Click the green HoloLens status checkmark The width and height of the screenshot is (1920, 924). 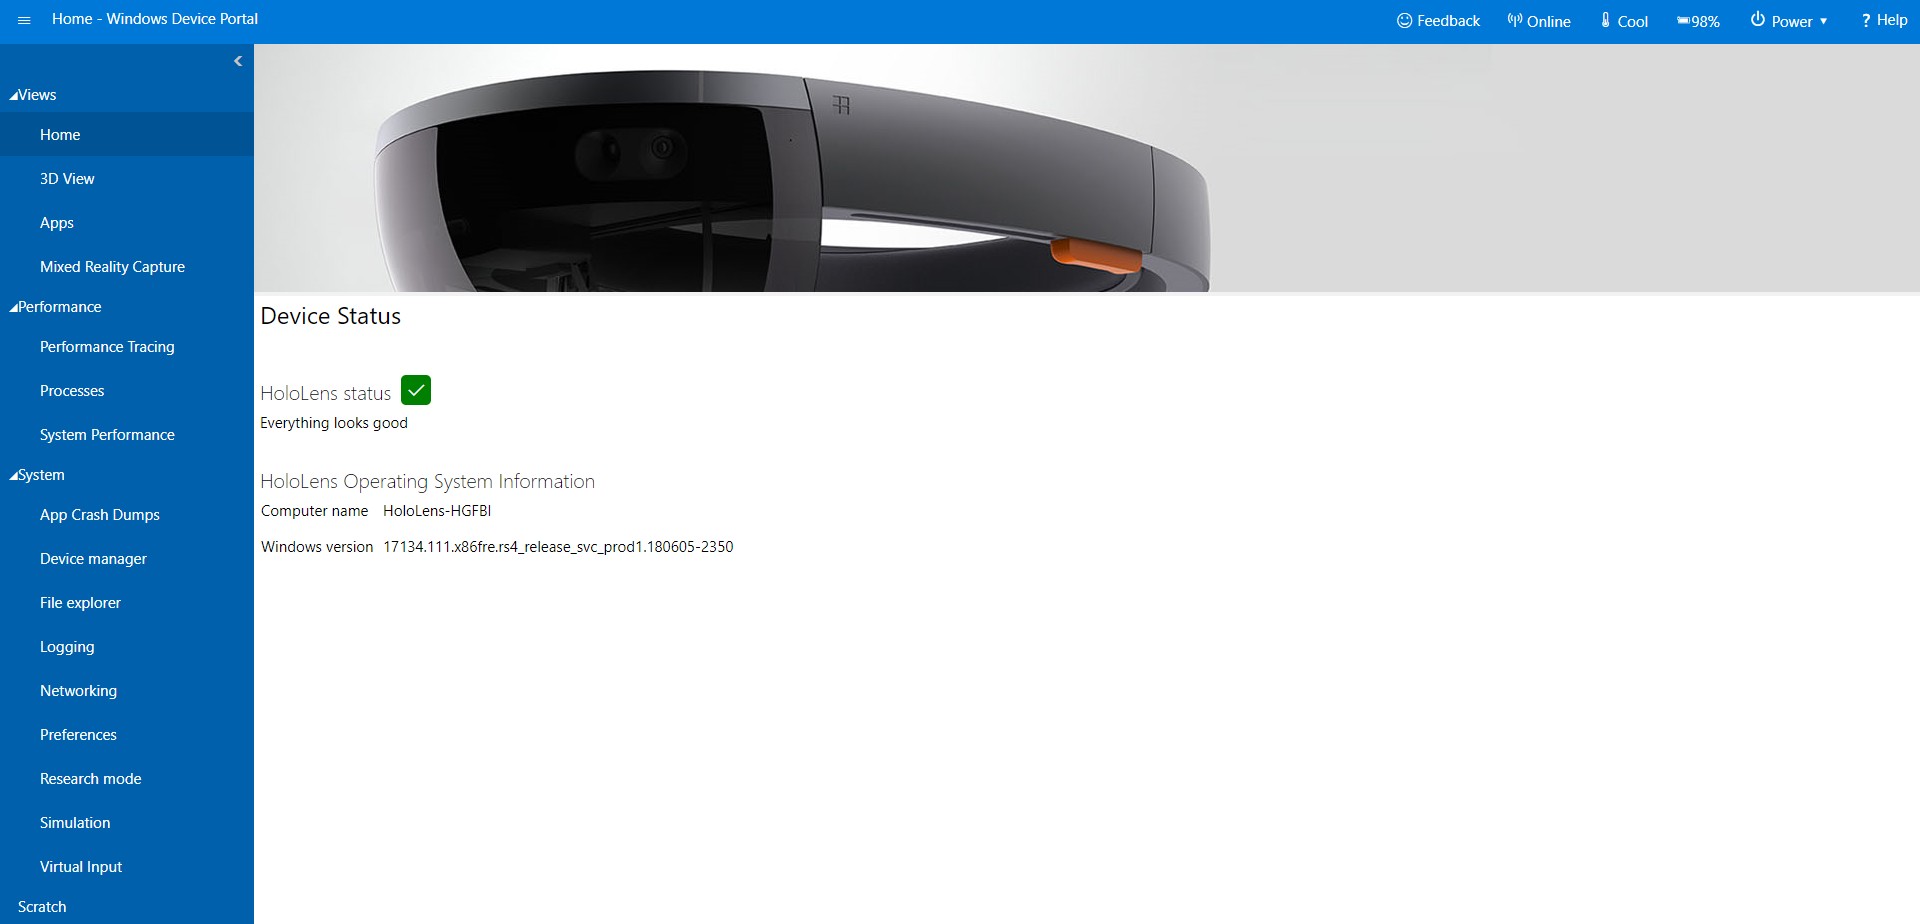pos(416,390)
